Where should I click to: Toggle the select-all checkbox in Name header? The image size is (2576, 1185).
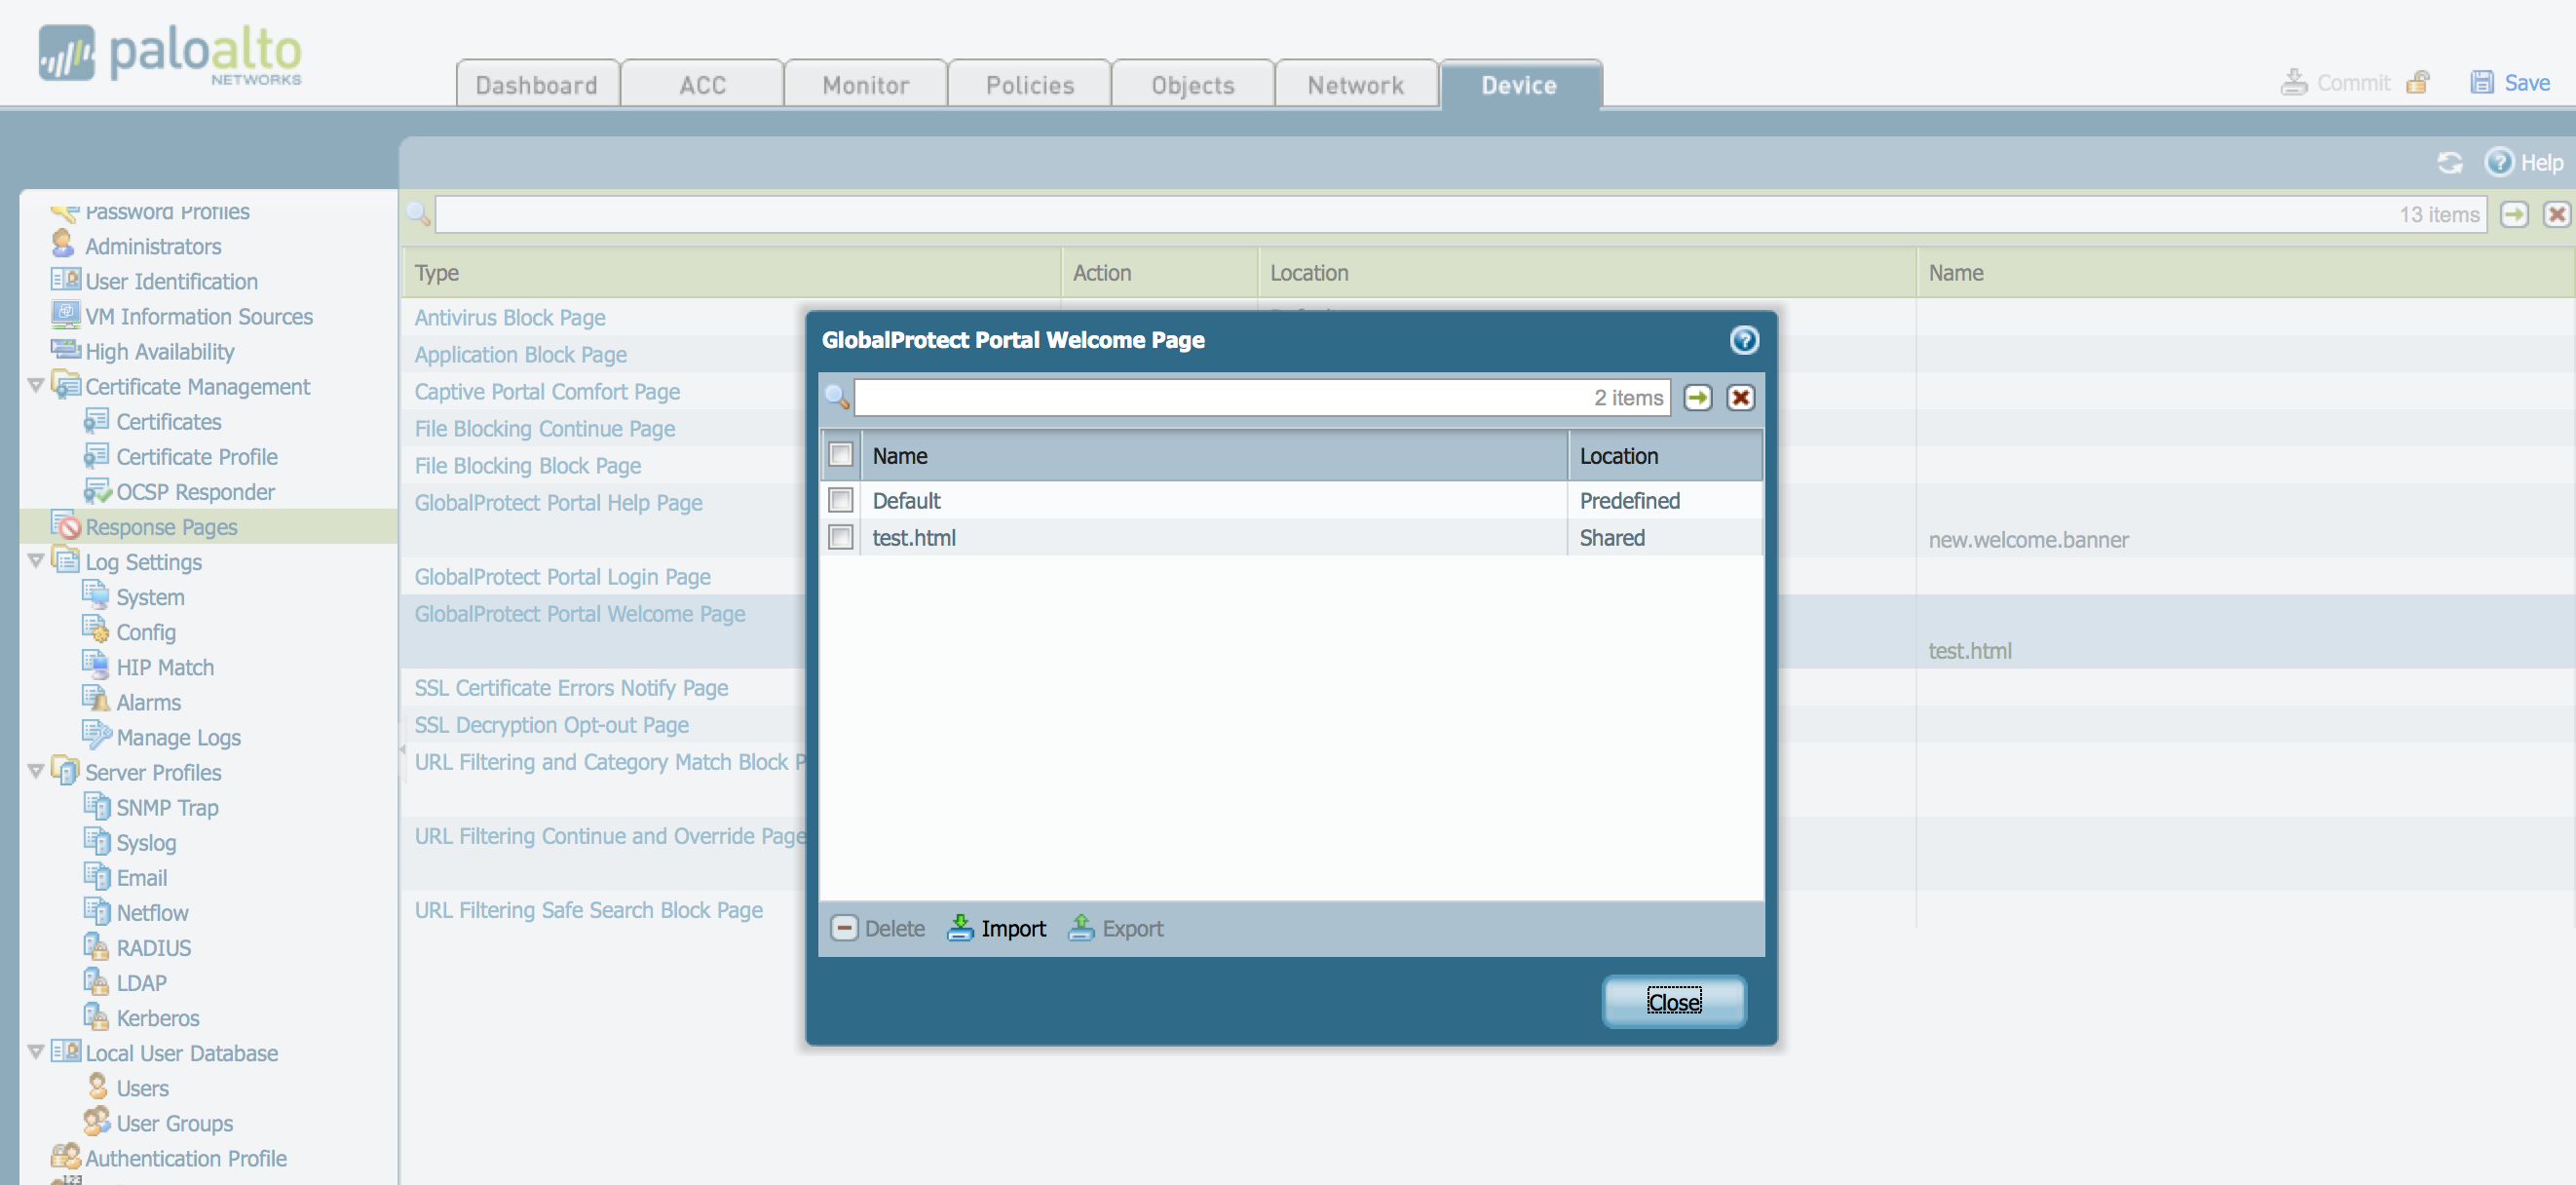(841, 455)
